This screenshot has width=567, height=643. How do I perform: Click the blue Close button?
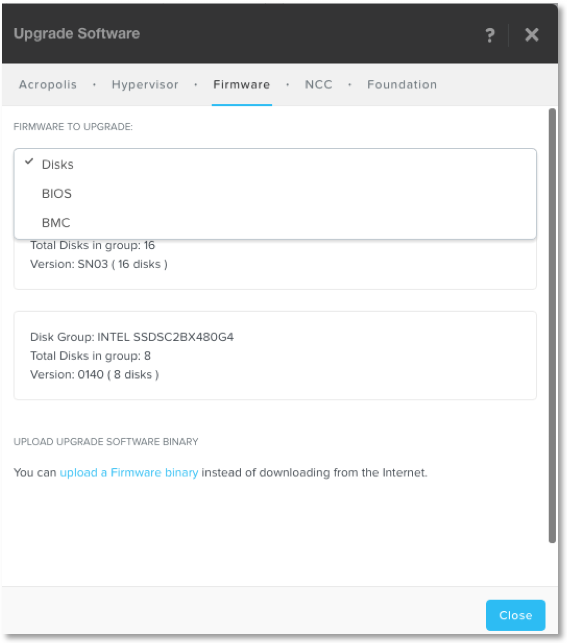[x=515, y=615]
